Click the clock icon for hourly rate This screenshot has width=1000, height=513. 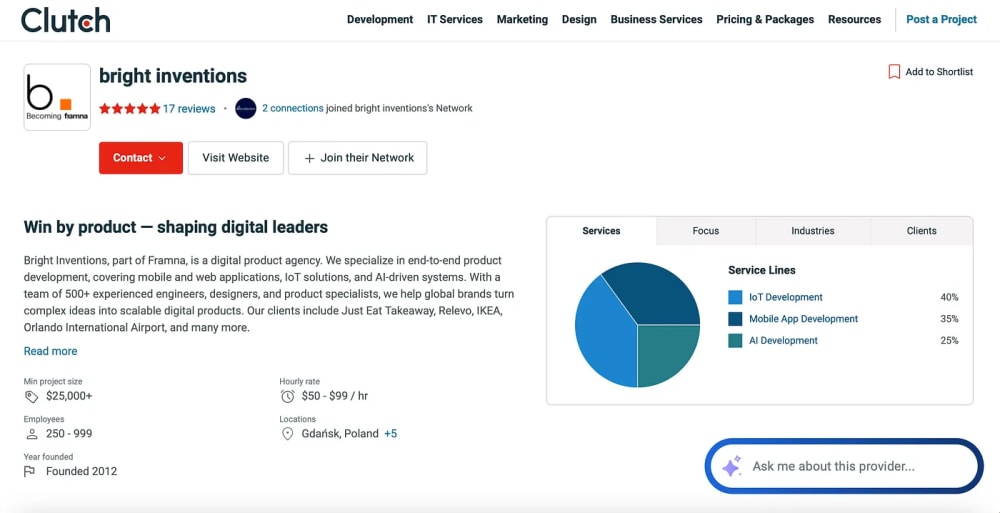pyautogui.click(x=288, y=396)
